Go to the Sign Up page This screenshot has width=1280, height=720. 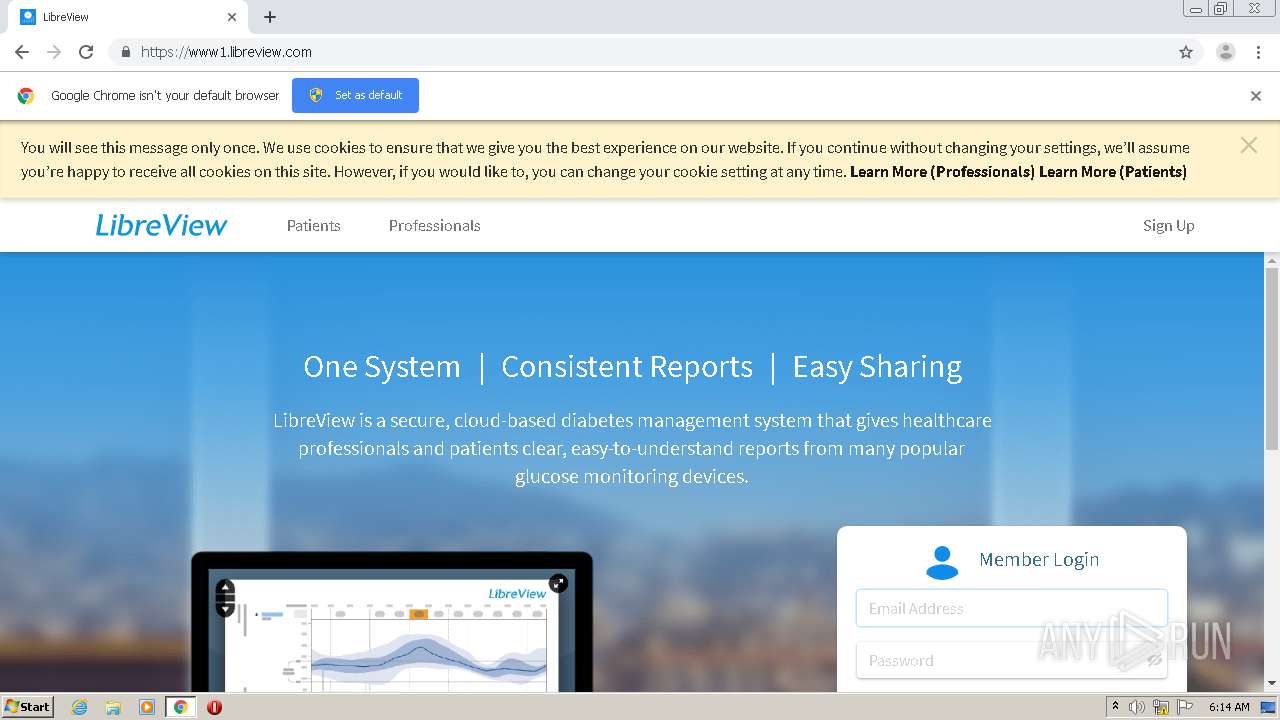(1169, 226)
